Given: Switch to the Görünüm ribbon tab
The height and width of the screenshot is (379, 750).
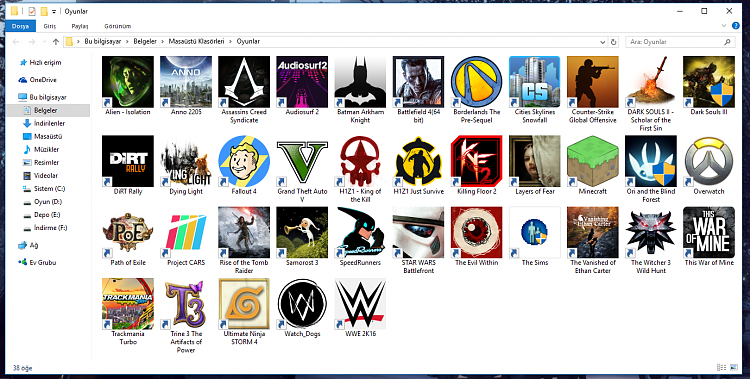Looking at the screenshot, I should click(x=117, y=26).
